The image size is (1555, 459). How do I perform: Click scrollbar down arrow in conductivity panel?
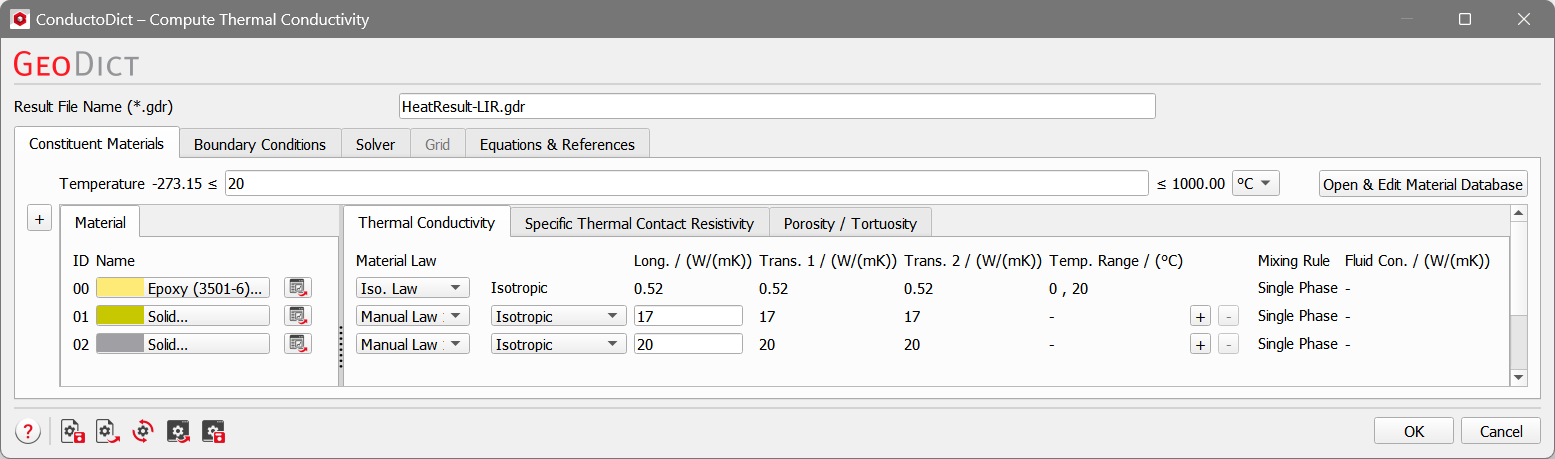1519,378
